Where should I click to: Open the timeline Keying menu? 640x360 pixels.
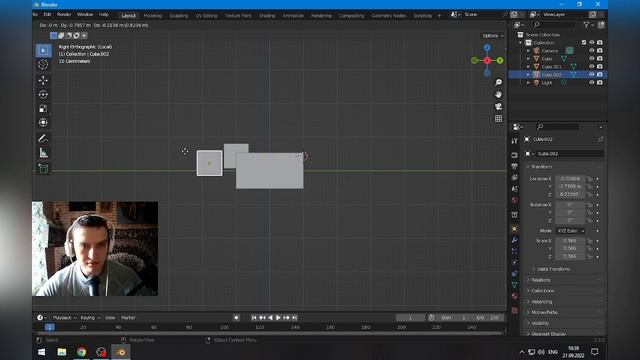[x=90, y=318]
